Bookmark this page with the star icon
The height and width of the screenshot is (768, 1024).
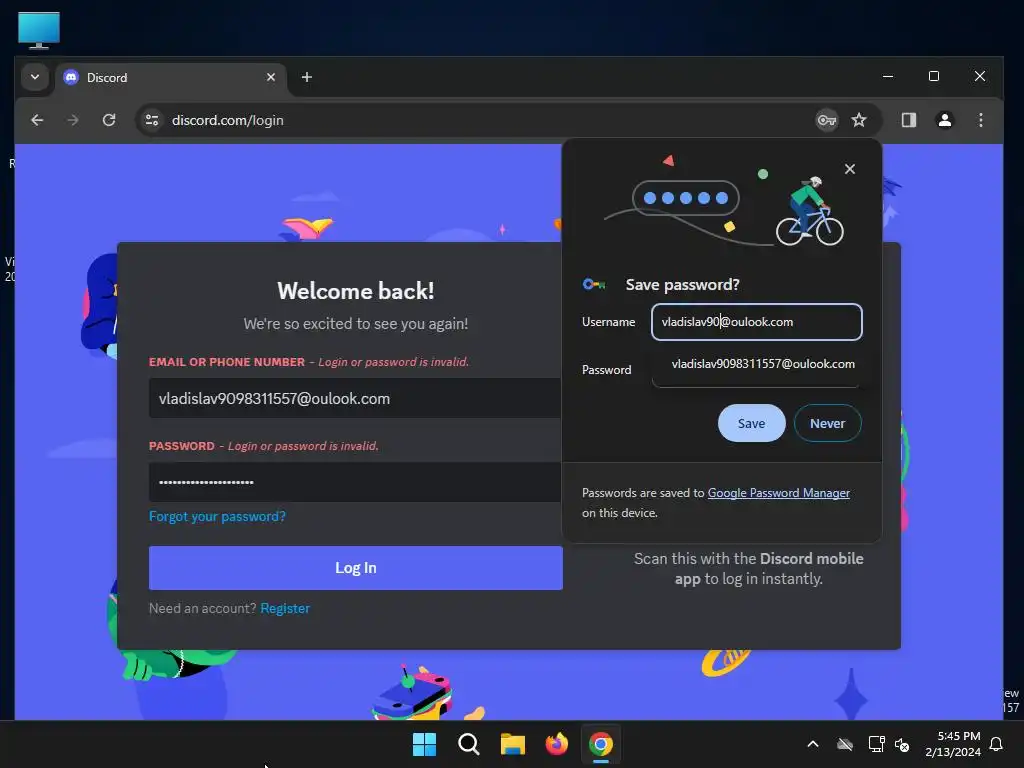pos(859,120)
